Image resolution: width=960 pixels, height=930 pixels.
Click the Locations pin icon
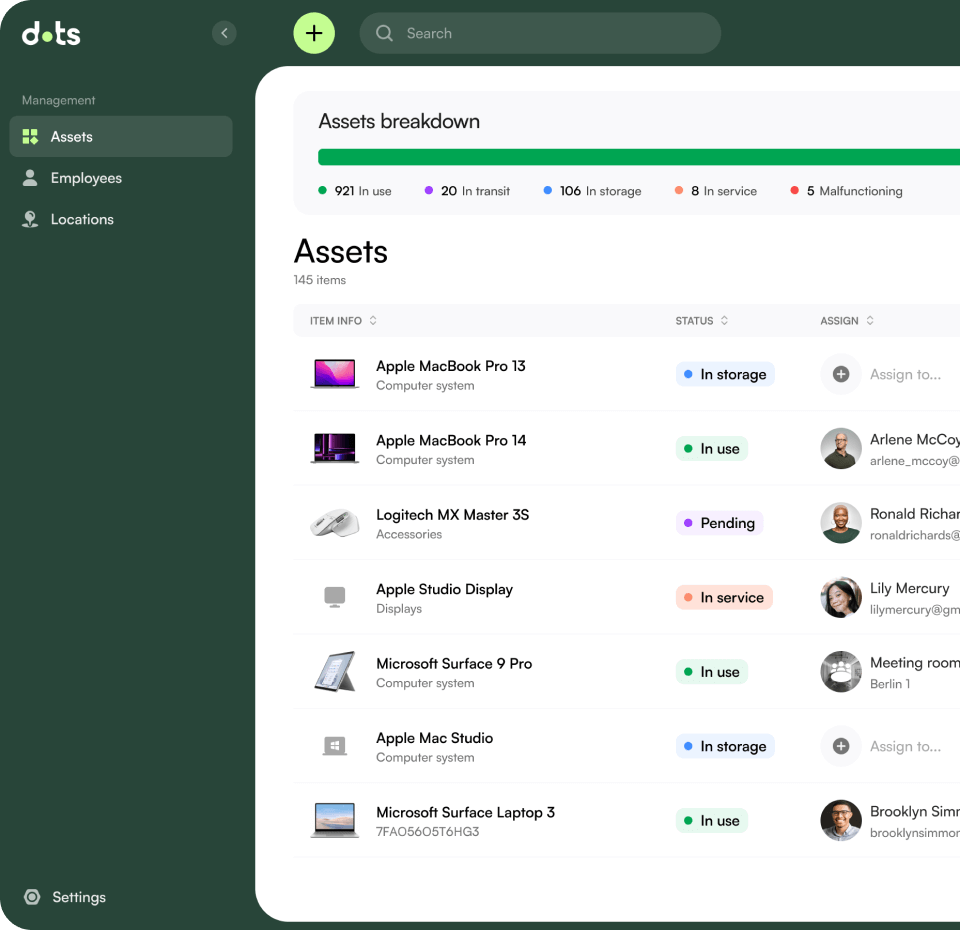tap(30, 219)
